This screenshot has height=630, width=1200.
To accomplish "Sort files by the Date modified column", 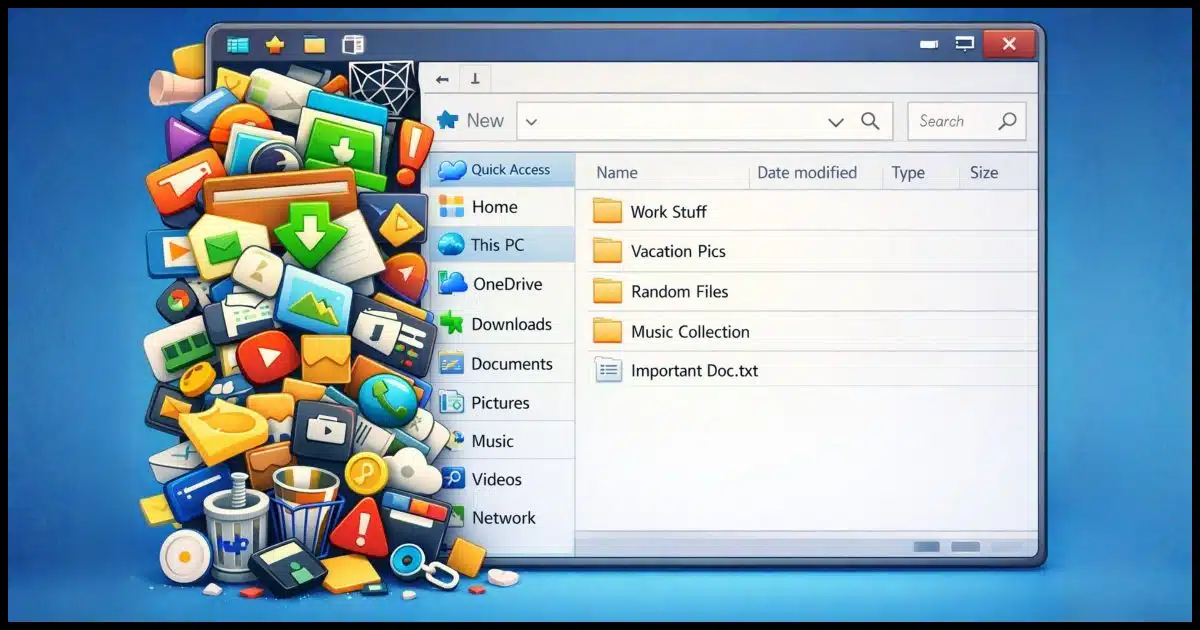I will (x=805, y=172).
